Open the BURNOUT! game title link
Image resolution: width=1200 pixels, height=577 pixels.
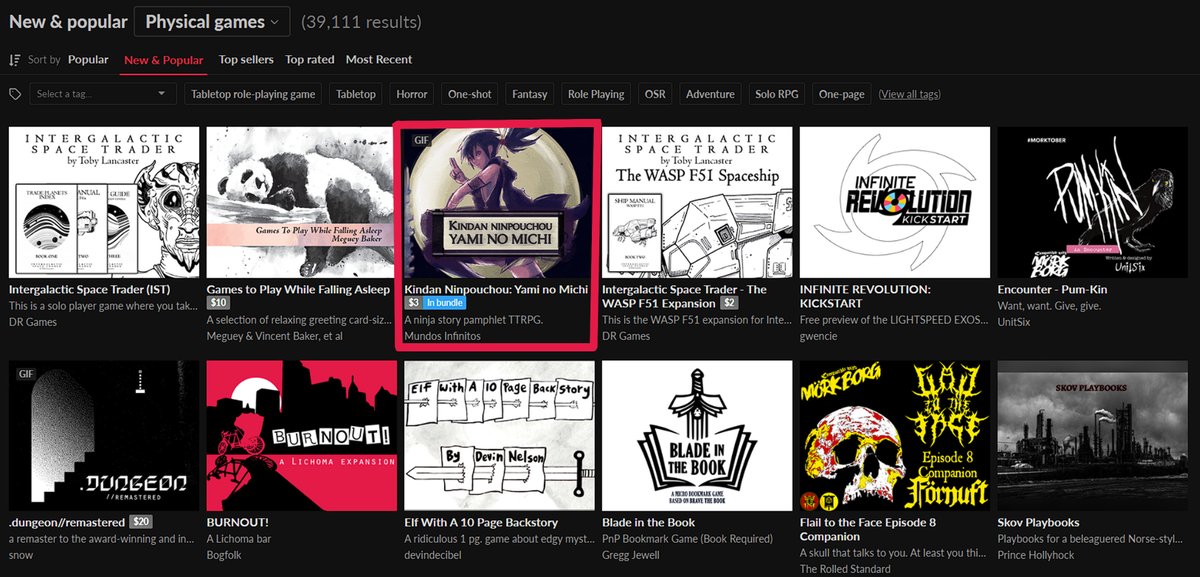pyautogui.click(x=237, y=522)
